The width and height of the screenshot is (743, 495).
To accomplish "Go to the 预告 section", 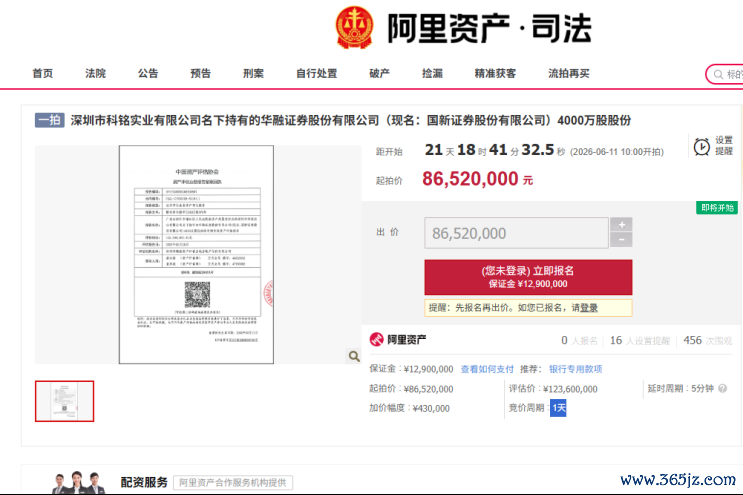I will (x=200, y=73).
